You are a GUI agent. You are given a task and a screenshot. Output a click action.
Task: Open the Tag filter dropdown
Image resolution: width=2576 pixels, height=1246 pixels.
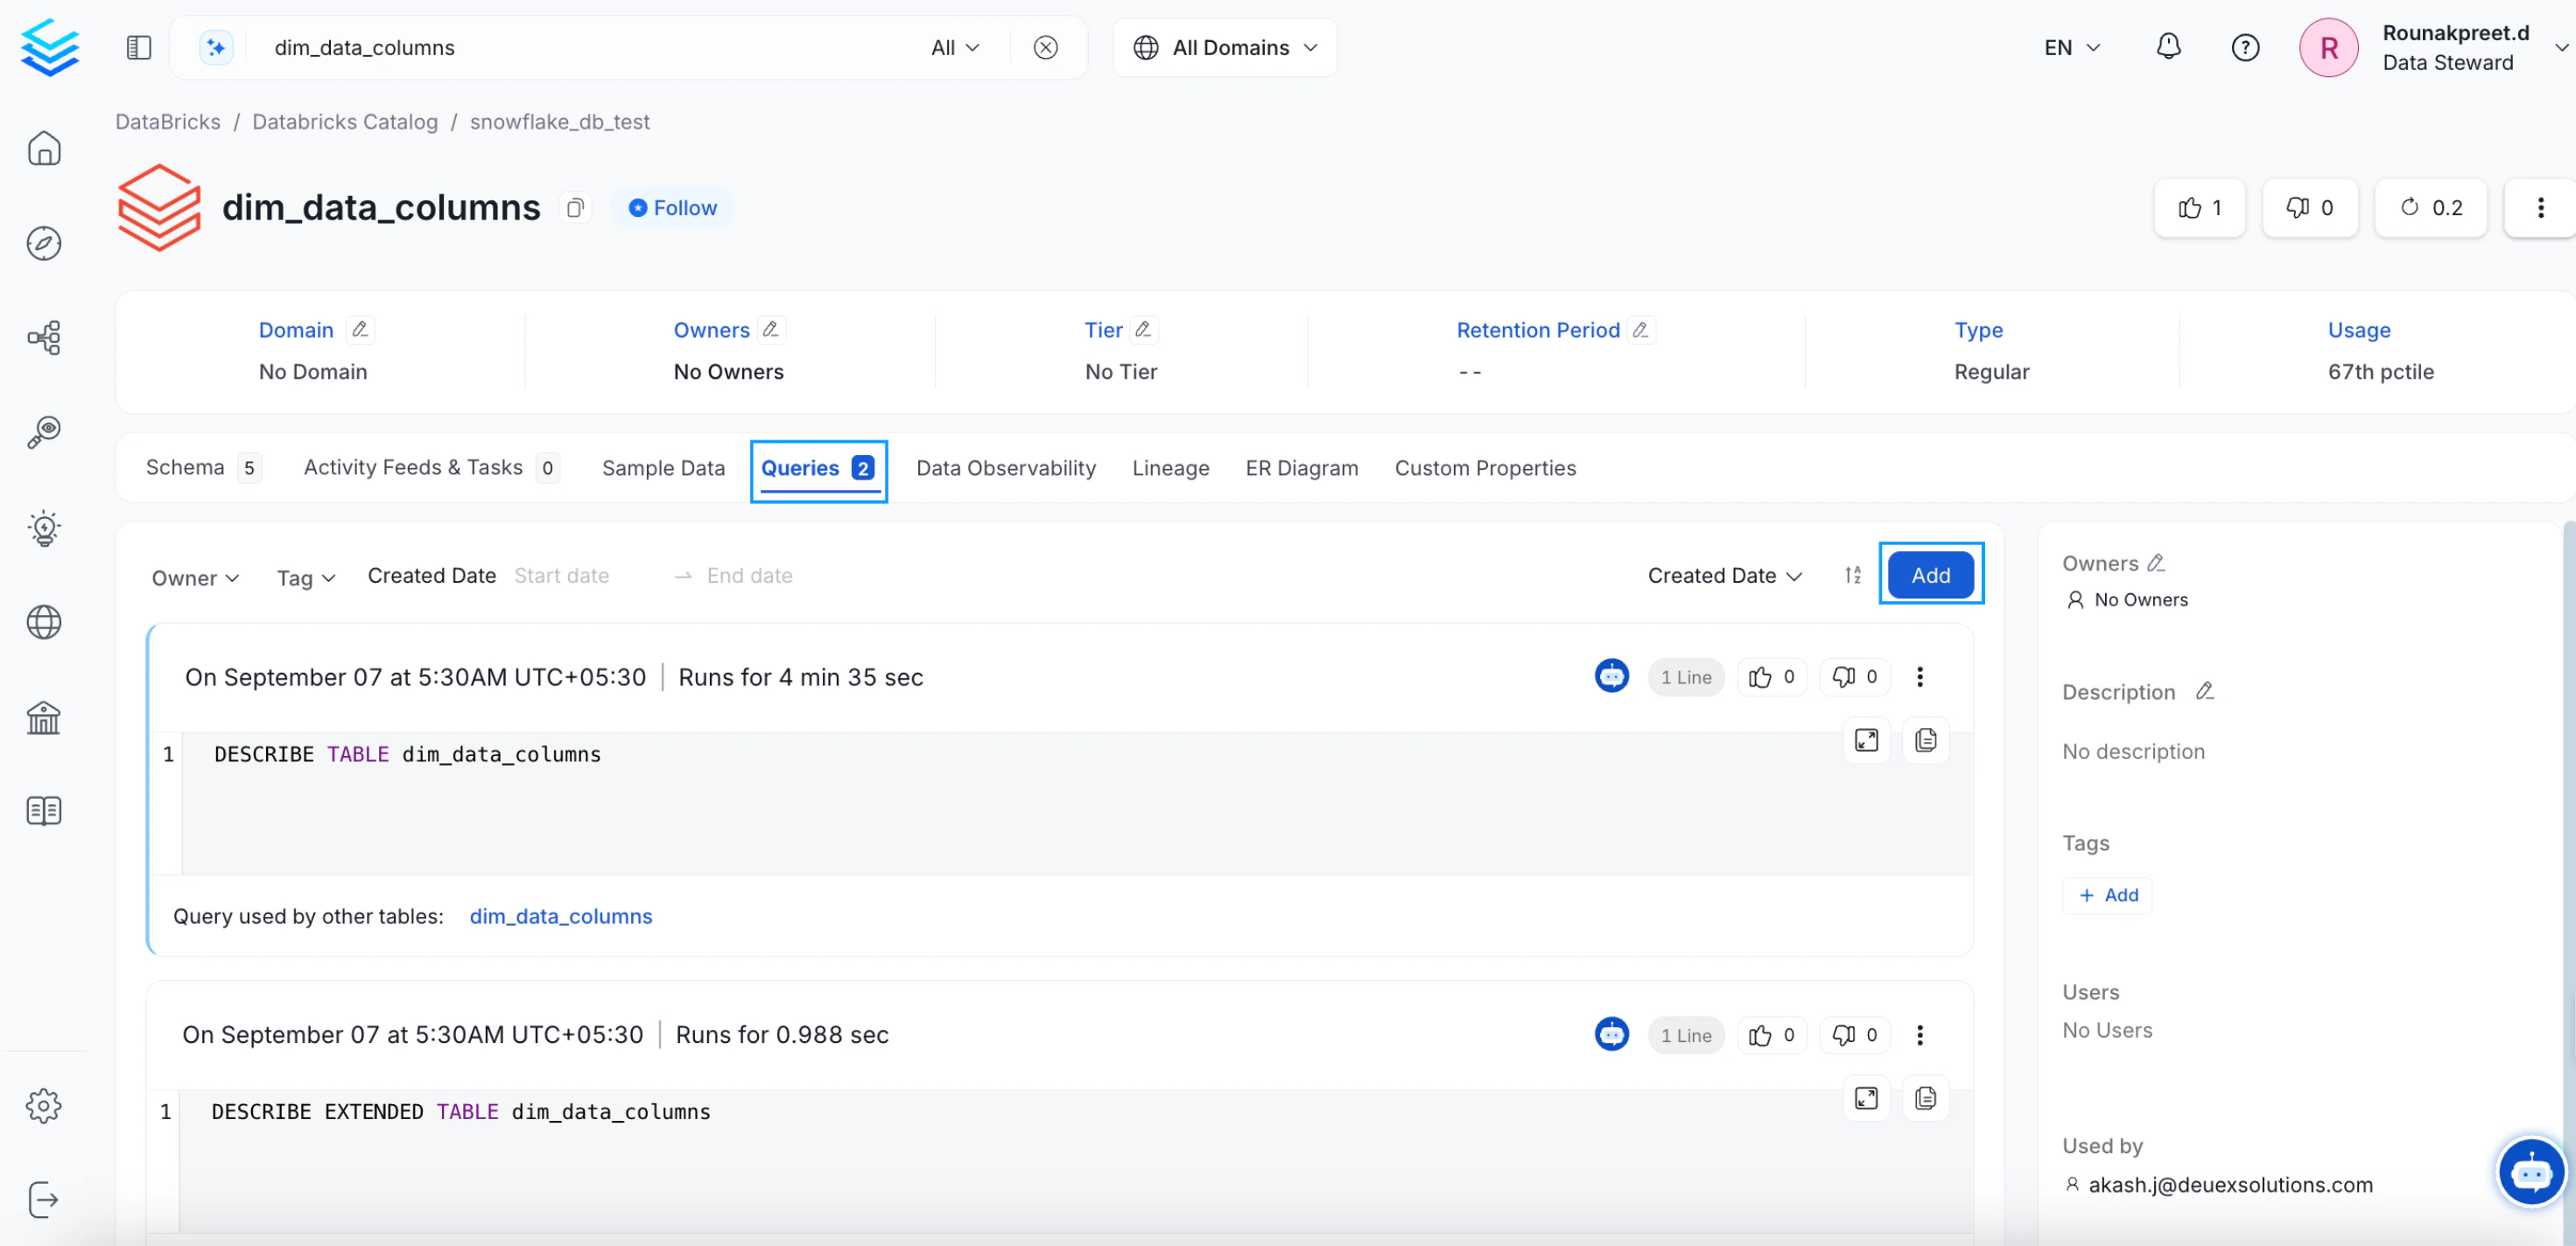pos(306,577)
